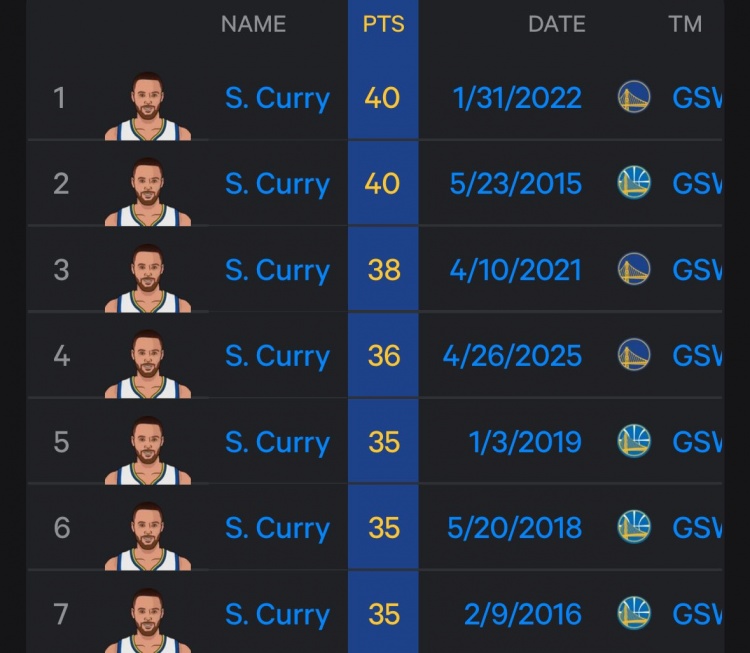The height and width of the screenshot is (653, 750).
Task: Click the Warriors logo in row 1
Action: [634, 98]
